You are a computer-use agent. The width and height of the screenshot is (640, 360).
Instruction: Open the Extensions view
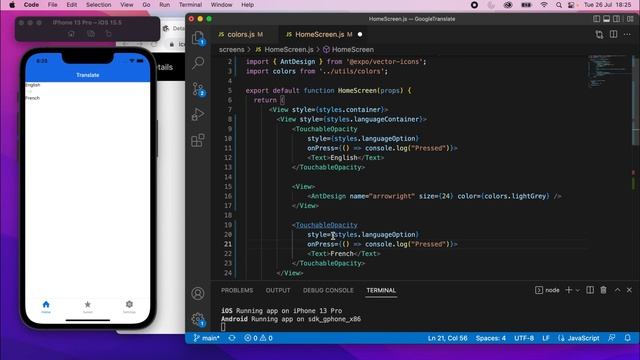point(198,140)
